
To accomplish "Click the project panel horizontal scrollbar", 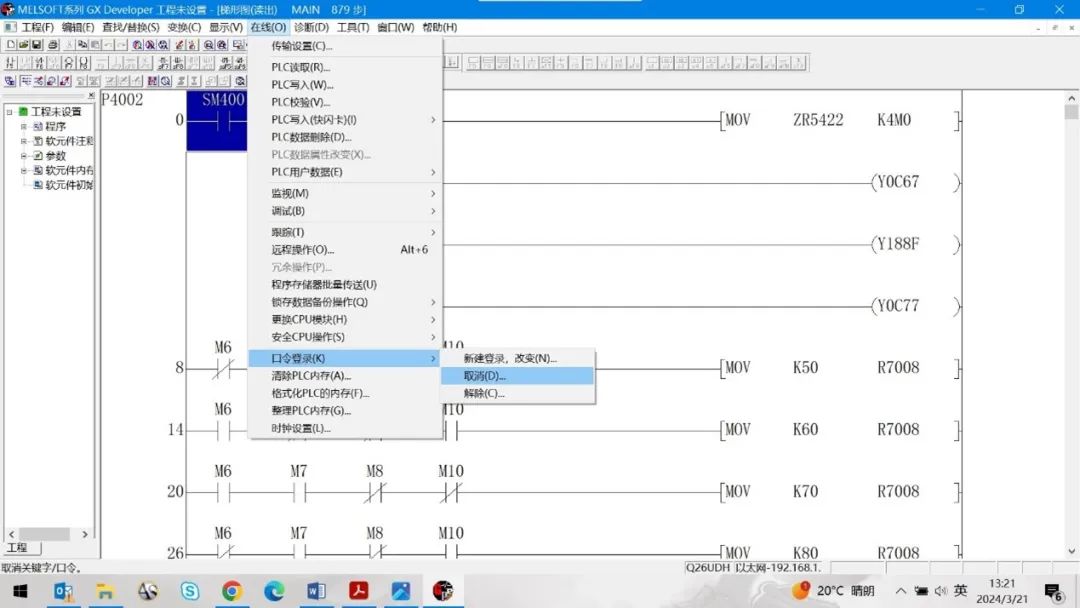I will 45,534.
